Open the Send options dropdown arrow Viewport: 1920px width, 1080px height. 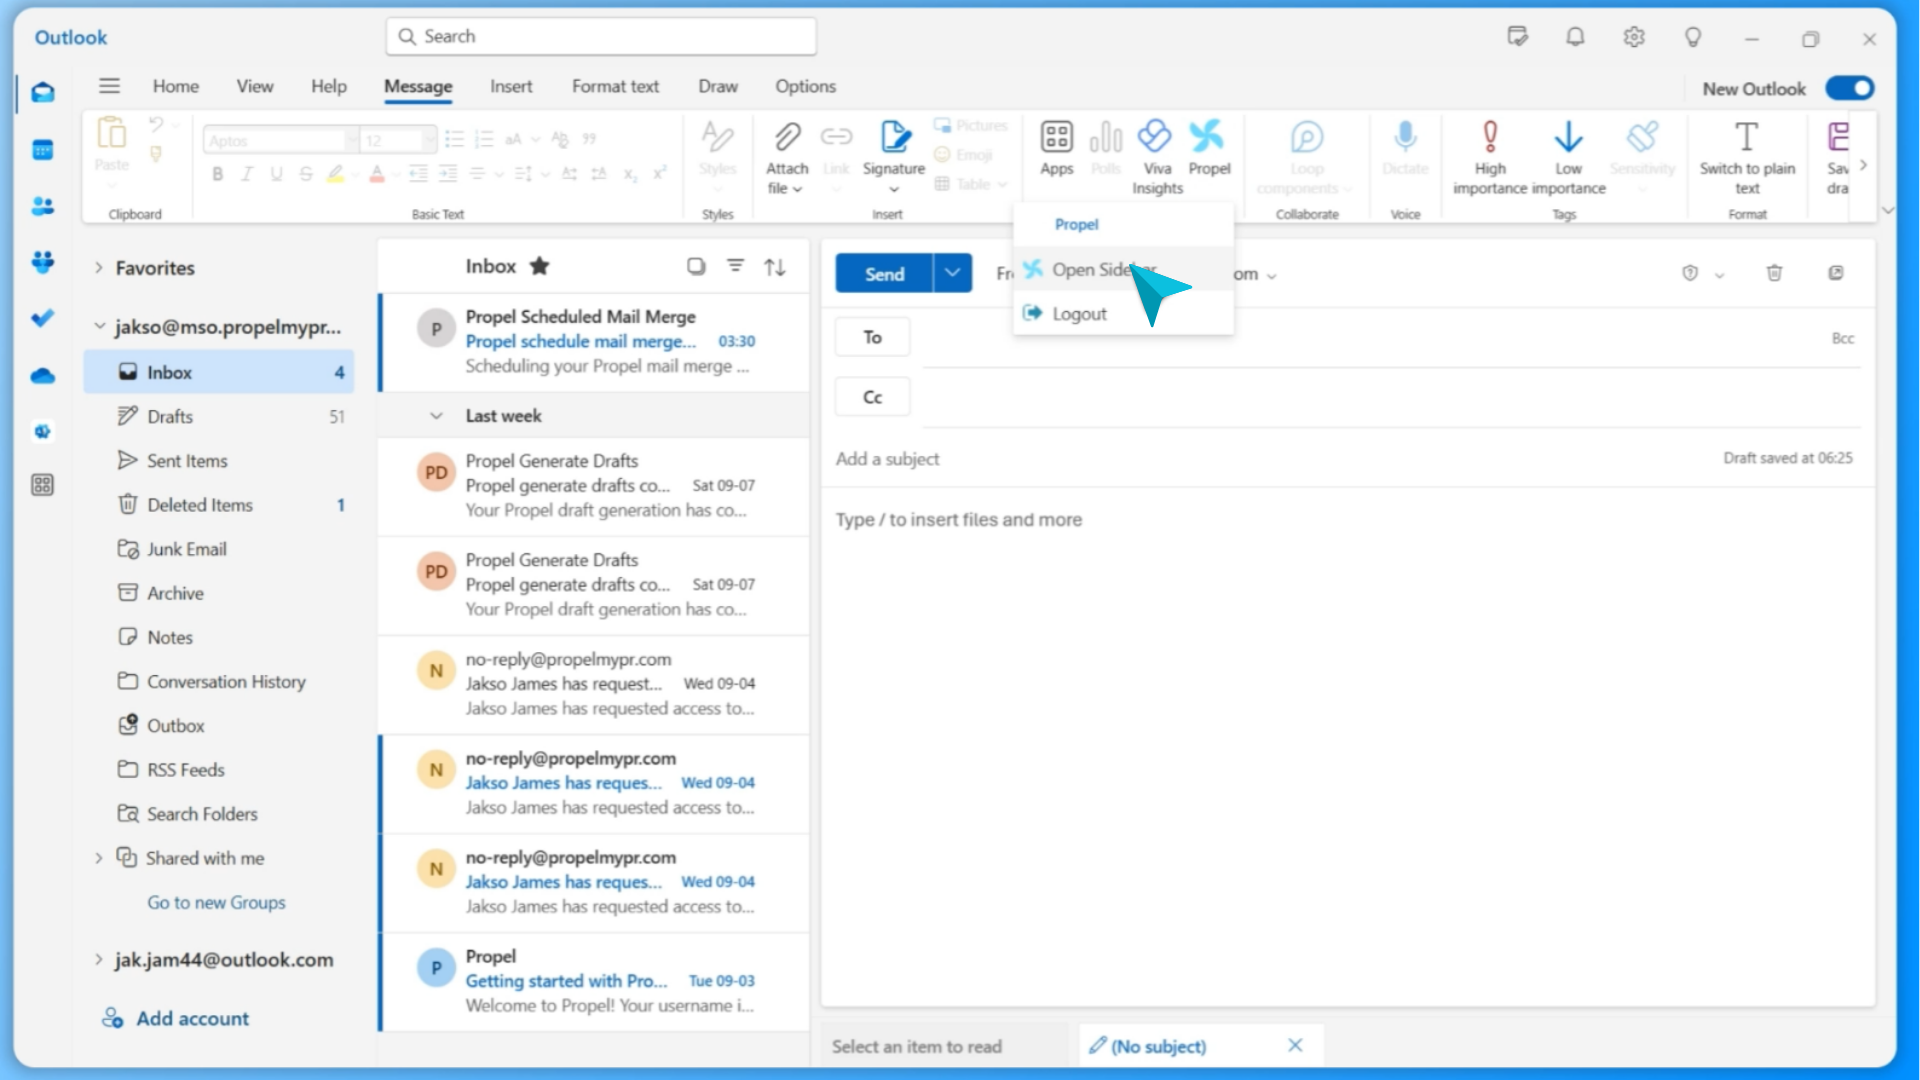pyautogui.click(x=952, y=273)
